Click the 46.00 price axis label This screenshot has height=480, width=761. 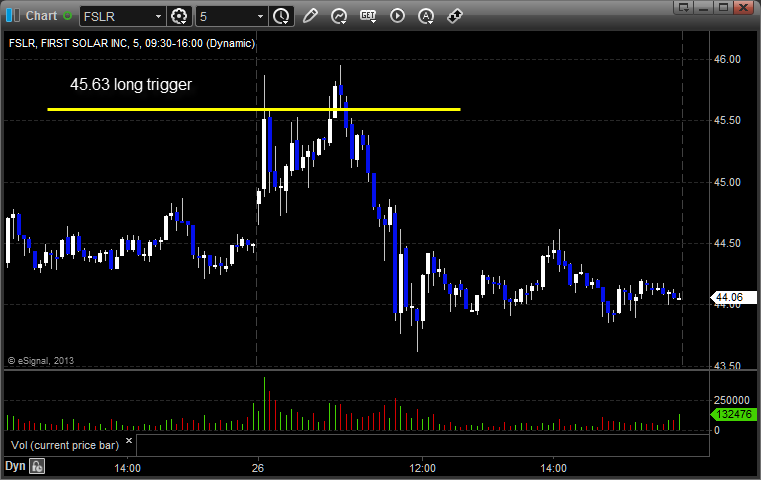click(x=727, y=59)
